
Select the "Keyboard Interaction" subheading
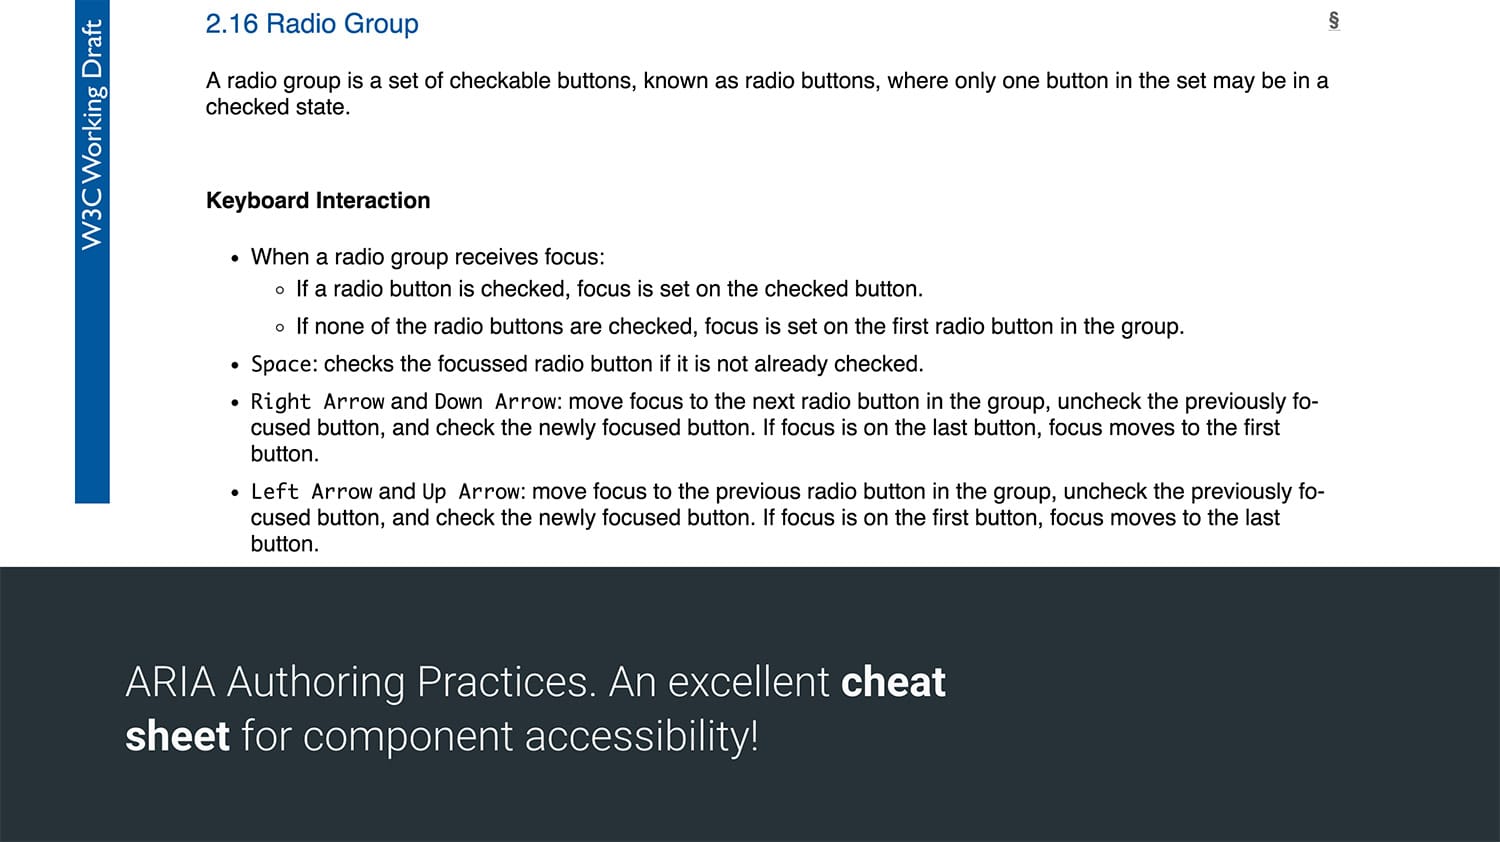pos(318,201)
